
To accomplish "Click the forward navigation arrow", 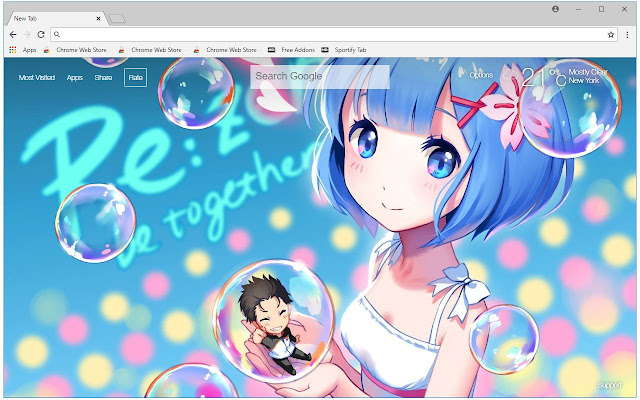I will [27, 35].
